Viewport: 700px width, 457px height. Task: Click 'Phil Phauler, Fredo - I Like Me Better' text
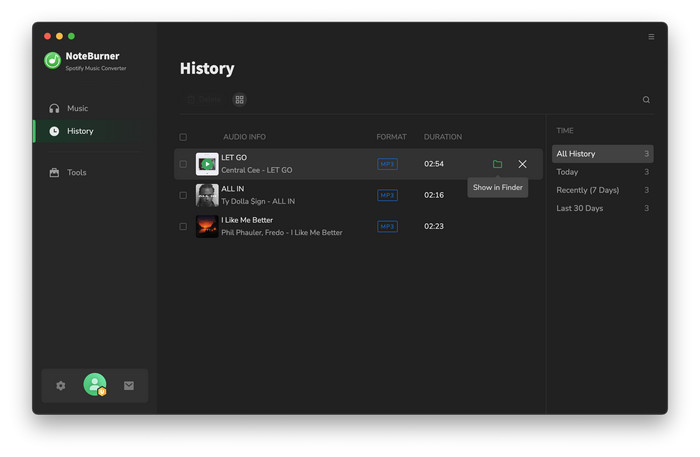pos(282,233)
